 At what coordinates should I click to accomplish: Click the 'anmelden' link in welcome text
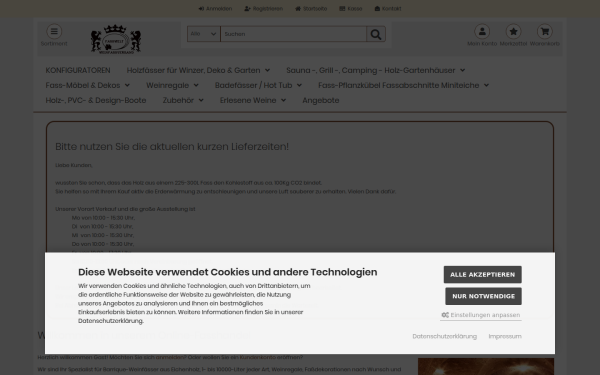pyautogui.click(x=169, y=357)
